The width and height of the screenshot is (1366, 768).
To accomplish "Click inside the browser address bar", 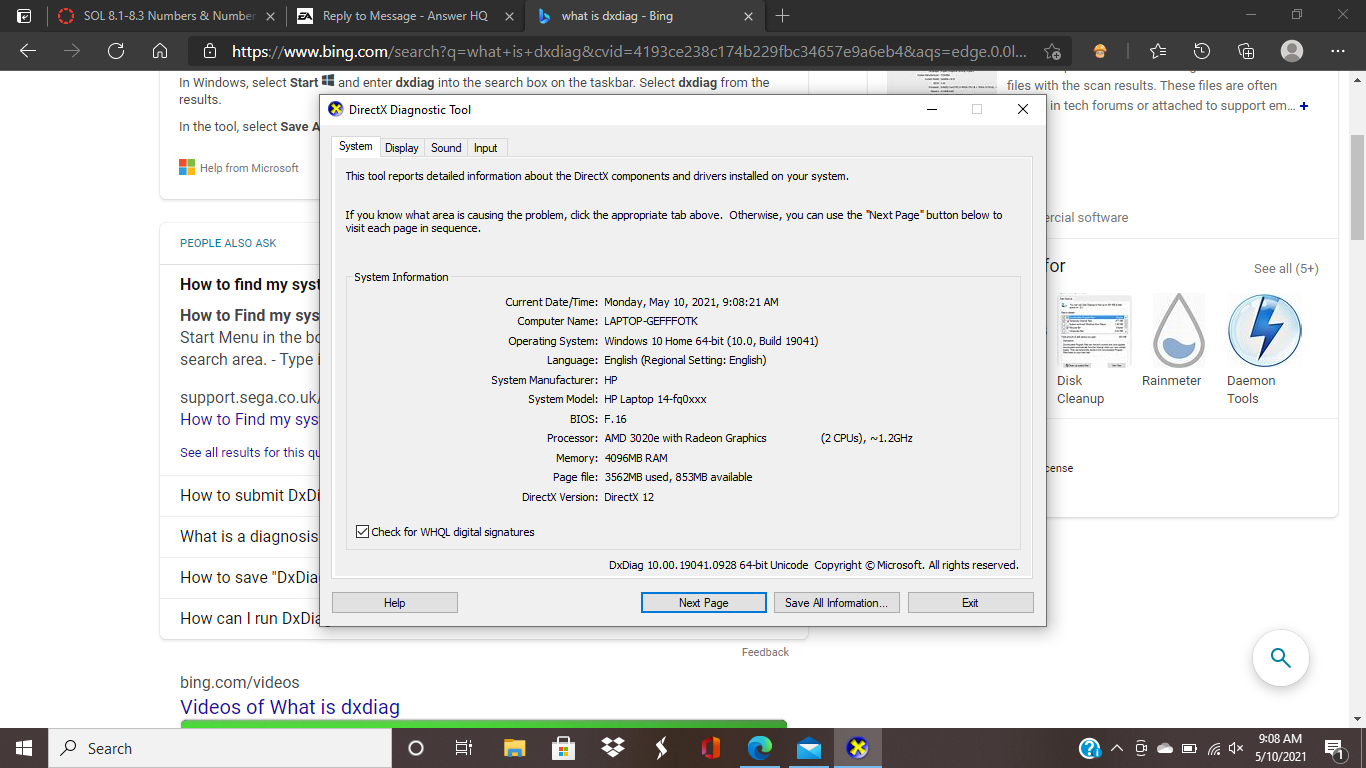I will tap(600, 49).
